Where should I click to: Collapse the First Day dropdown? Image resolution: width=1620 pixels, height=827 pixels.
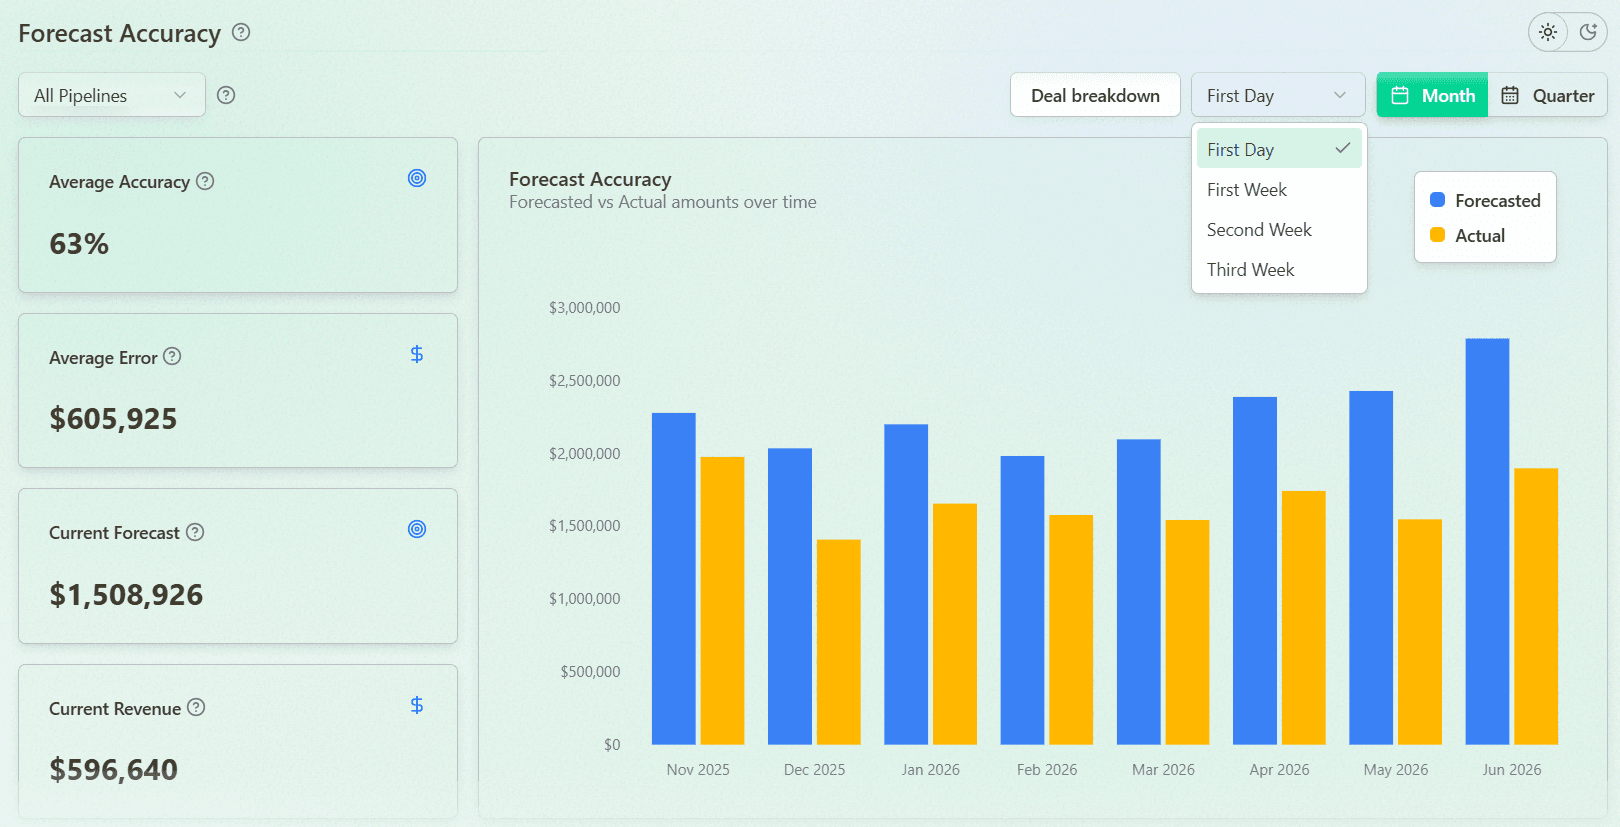(x=1278, y=95)
